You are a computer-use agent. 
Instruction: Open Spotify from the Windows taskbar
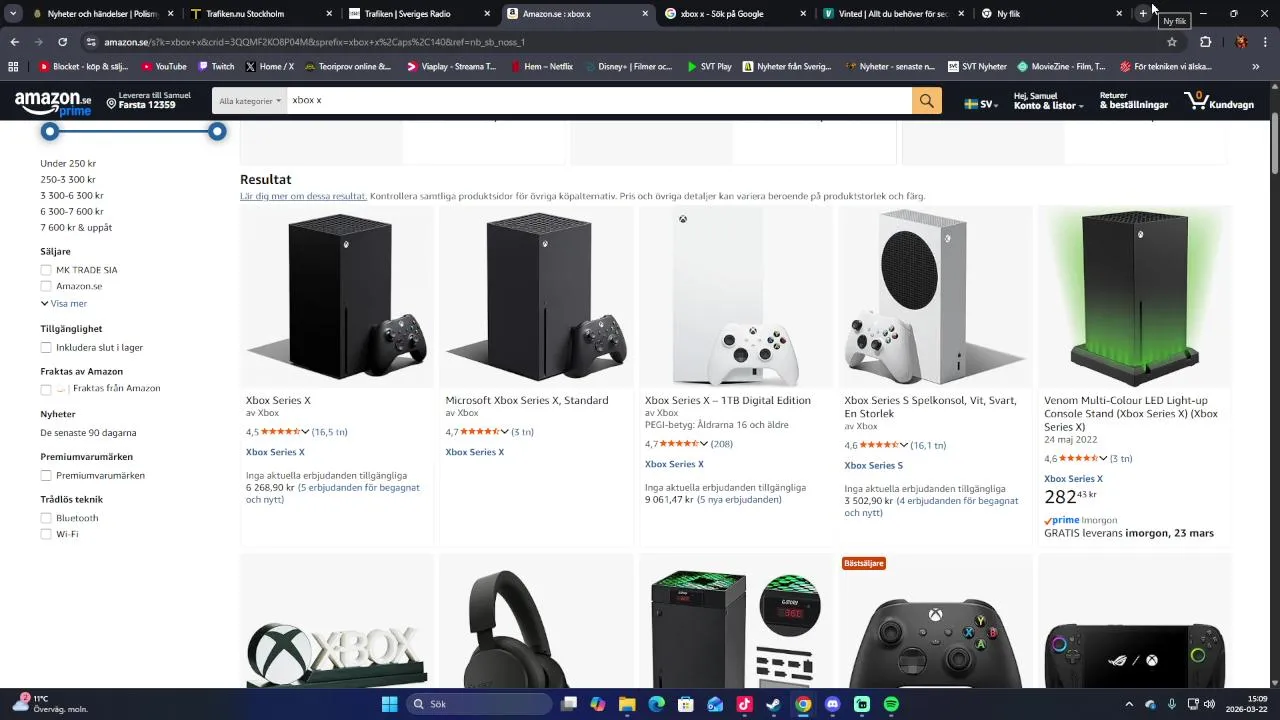point(891,704)
